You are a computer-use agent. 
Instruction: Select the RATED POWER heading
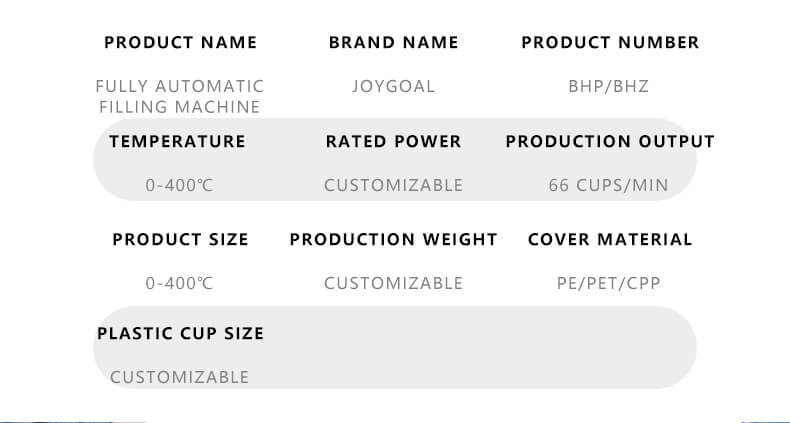[x=393, y=141]
